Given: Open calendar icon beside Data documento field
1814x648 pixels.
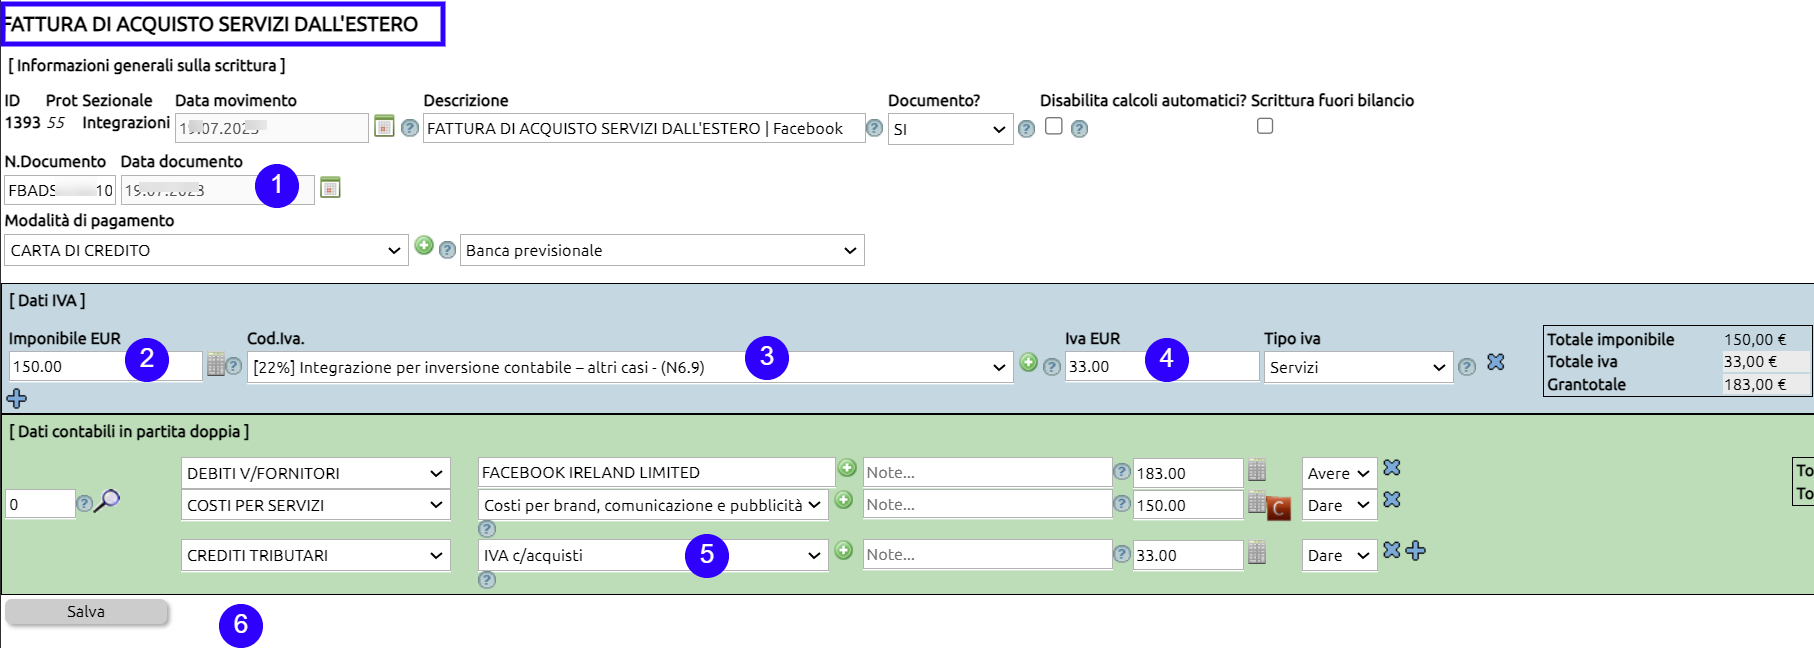Looking at the screenshot, I should pos(330,187).
